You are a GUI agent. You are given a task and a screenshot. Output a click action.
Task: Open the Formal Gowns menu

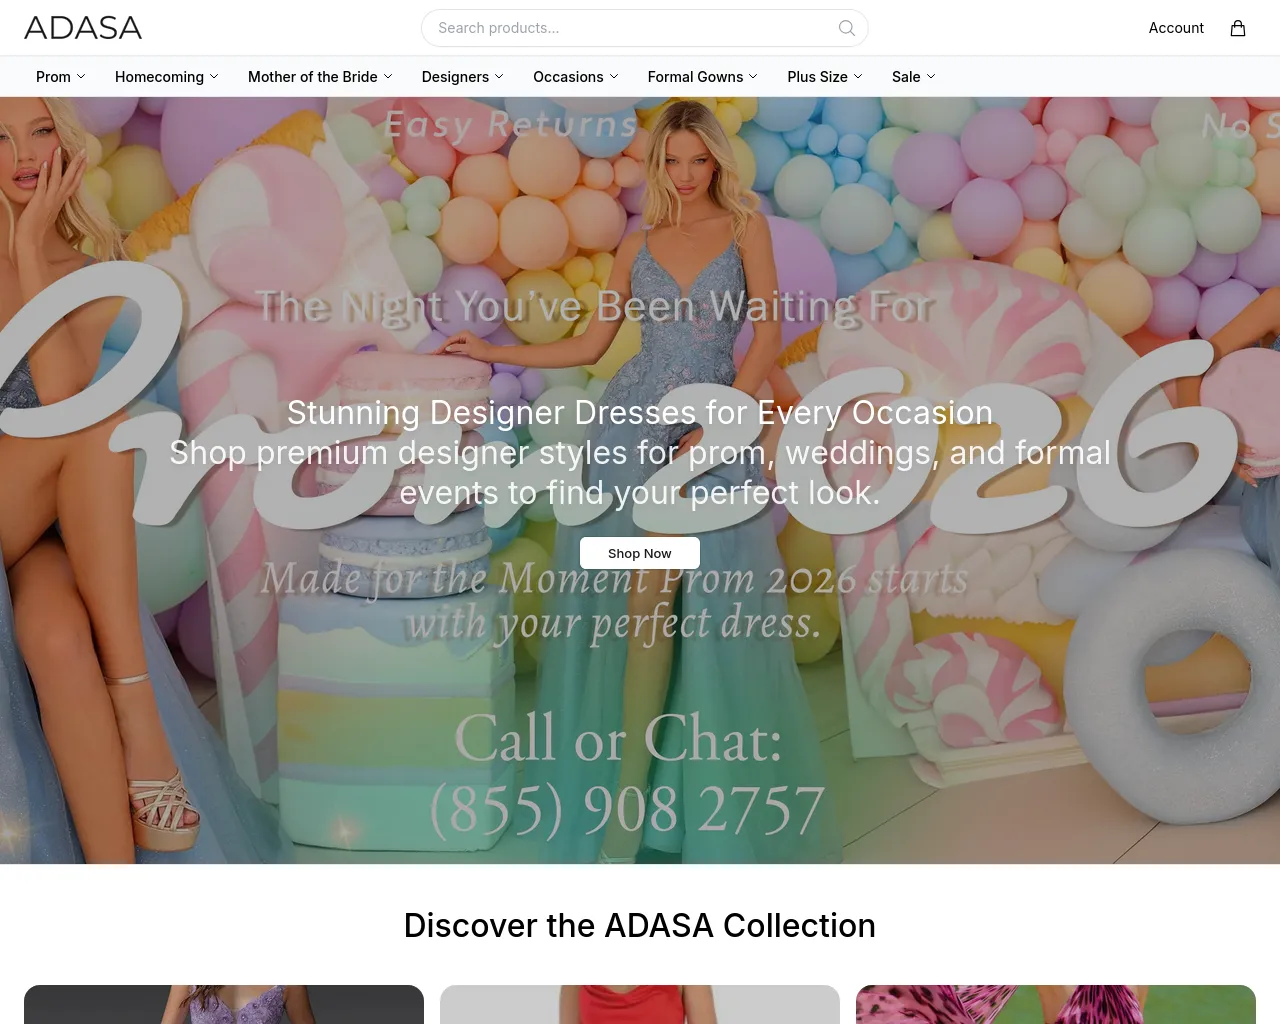pyautogui.click(x=703, y=77)
